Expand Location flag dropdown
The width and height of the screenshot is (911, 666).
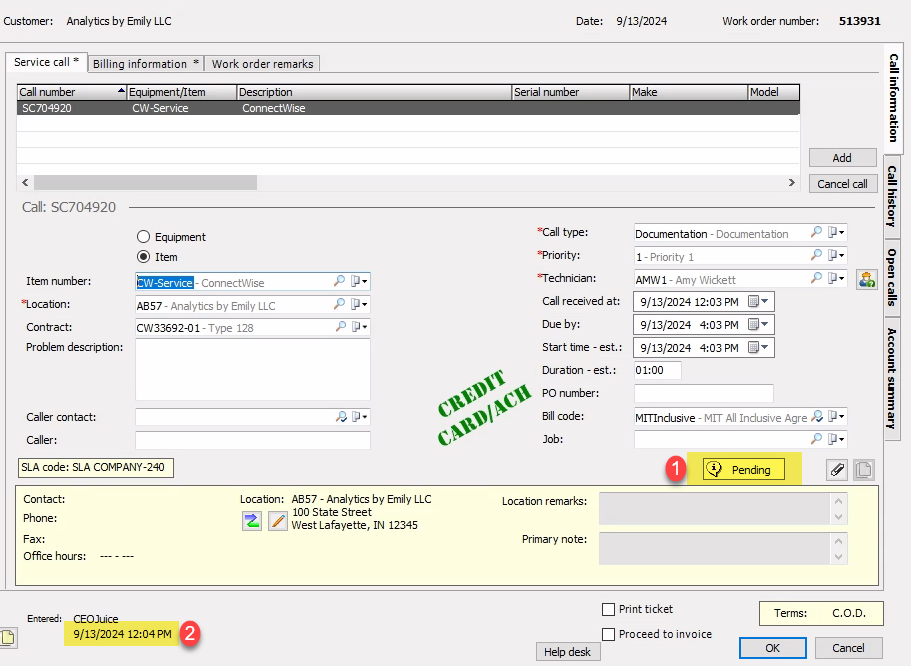(x=359, y=304)
